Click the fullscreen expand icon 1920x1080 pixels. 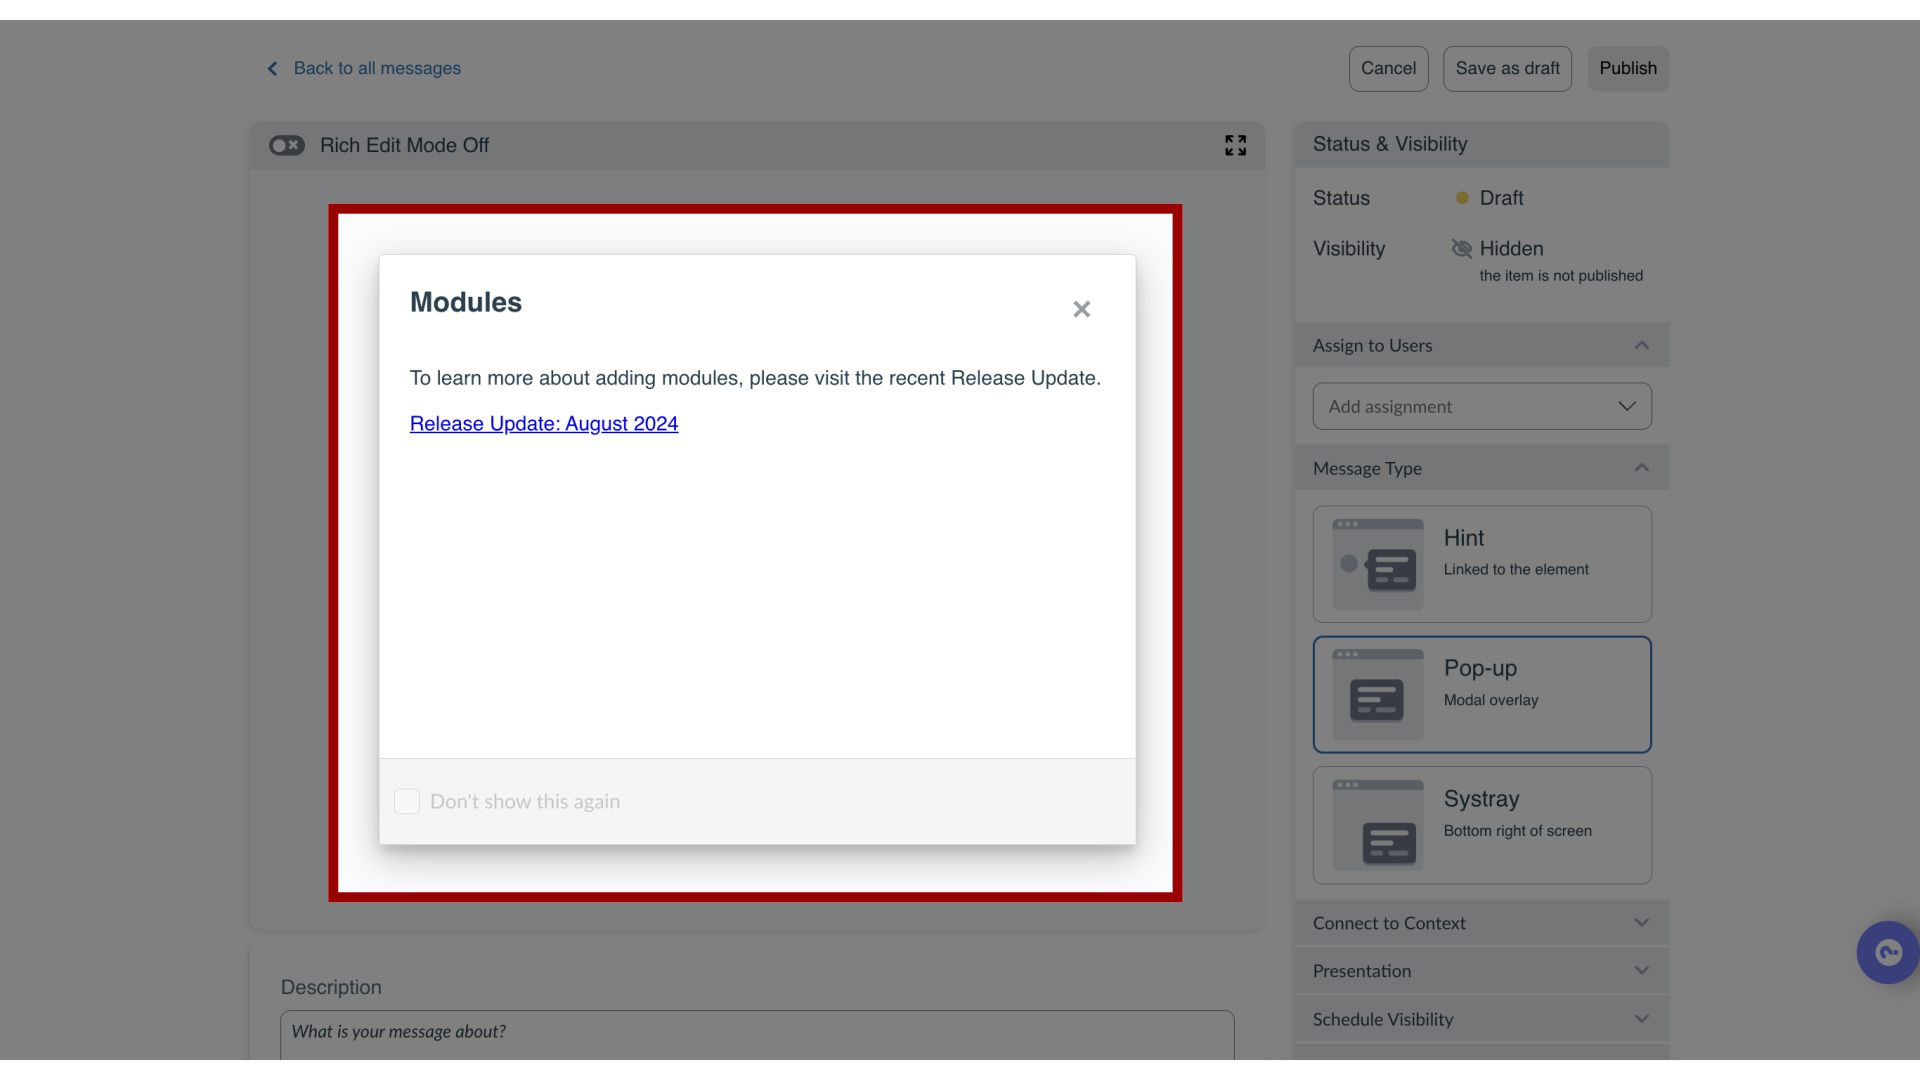(x=1236, y=145)
